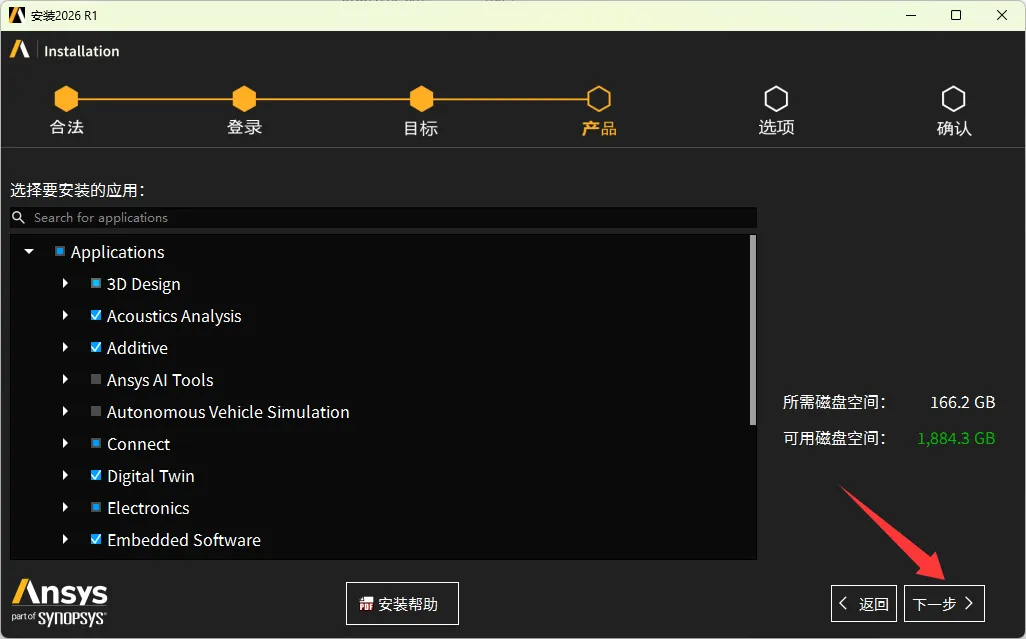
Task: Click the 合法 step hexagon icon
Action: point(66,99)
